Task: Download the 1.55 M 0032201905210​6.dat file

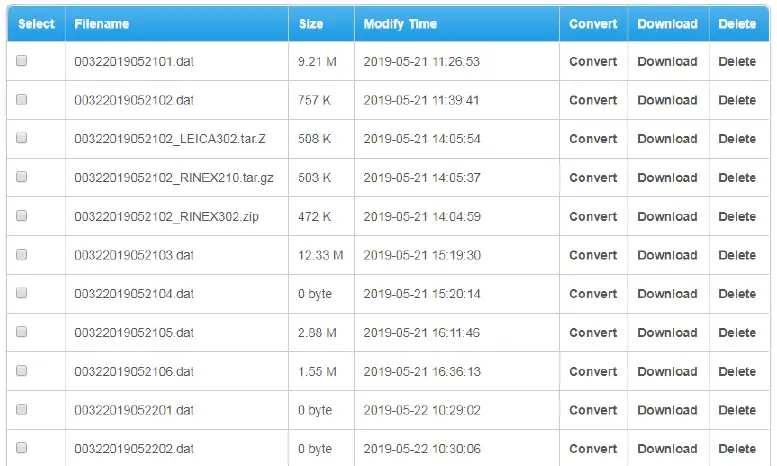Action: (x=667, y=371)
